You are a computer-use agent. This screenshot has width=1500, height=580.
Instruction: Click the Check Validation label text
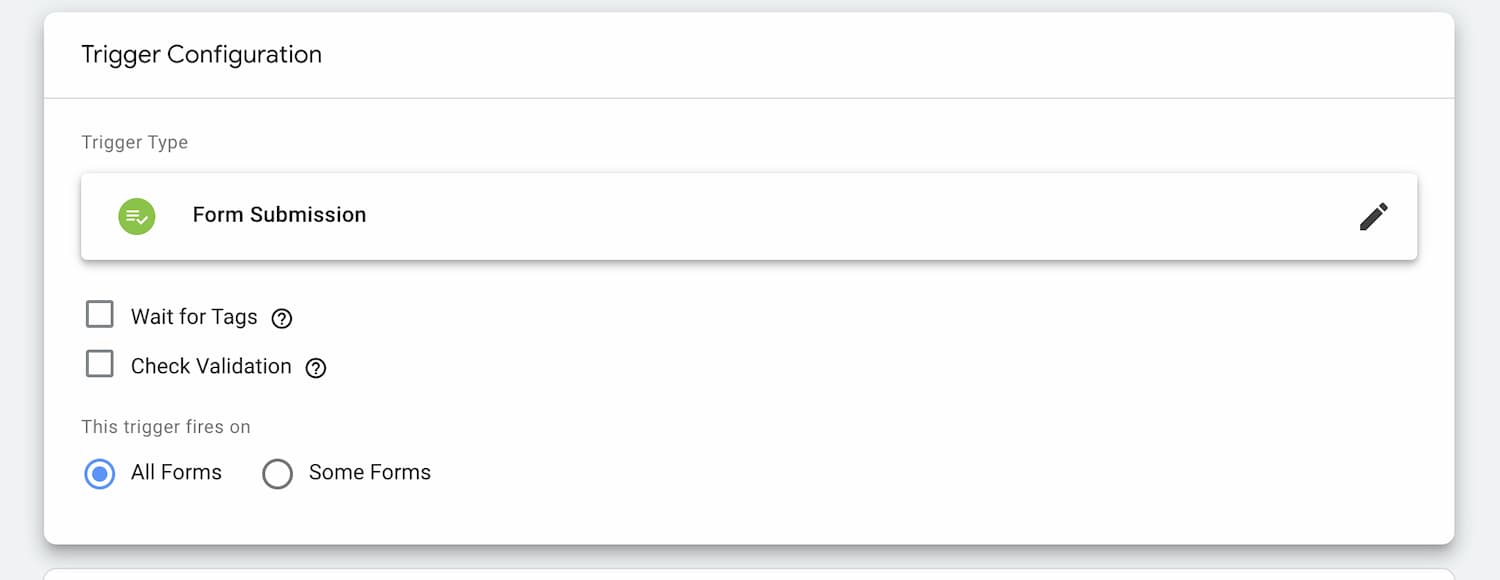[x=211, y=366]
